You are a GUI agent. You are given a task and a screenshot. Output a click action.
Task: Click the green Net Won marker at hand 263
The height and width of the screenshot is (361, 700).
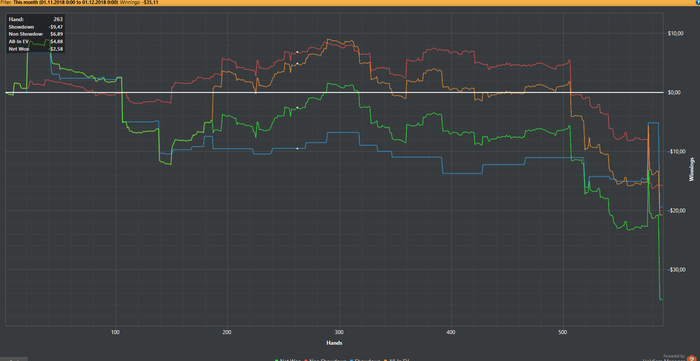[297, 108]
